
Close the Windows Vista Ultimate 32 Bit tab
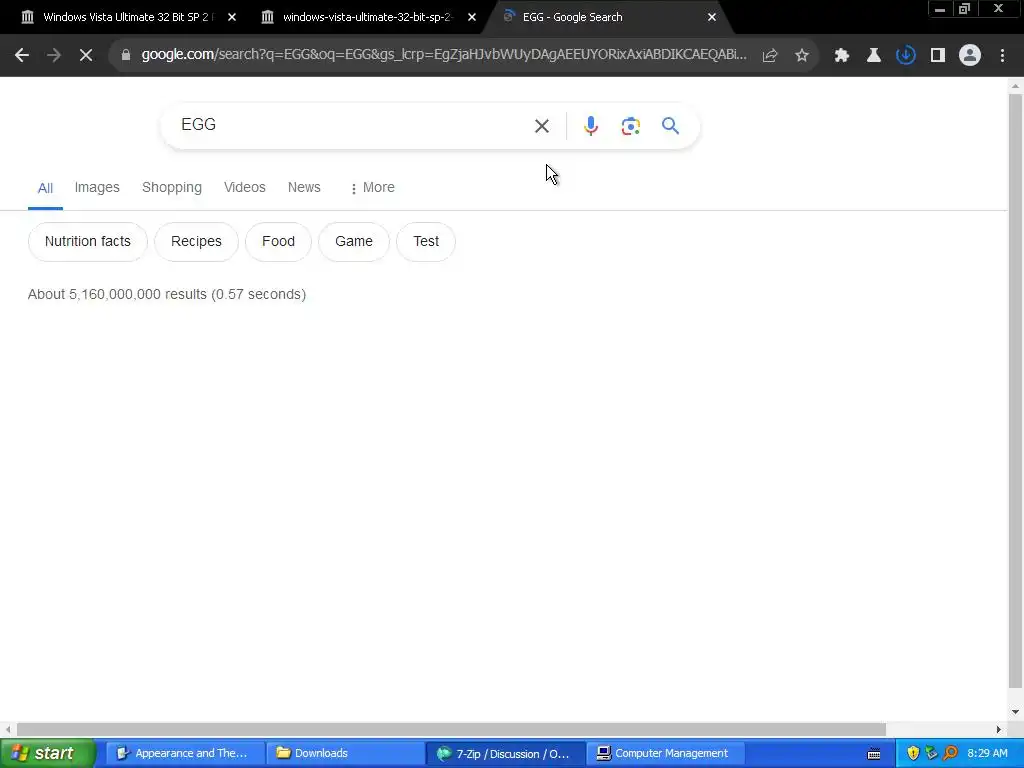pyautogui.click(x=232, y=17)
